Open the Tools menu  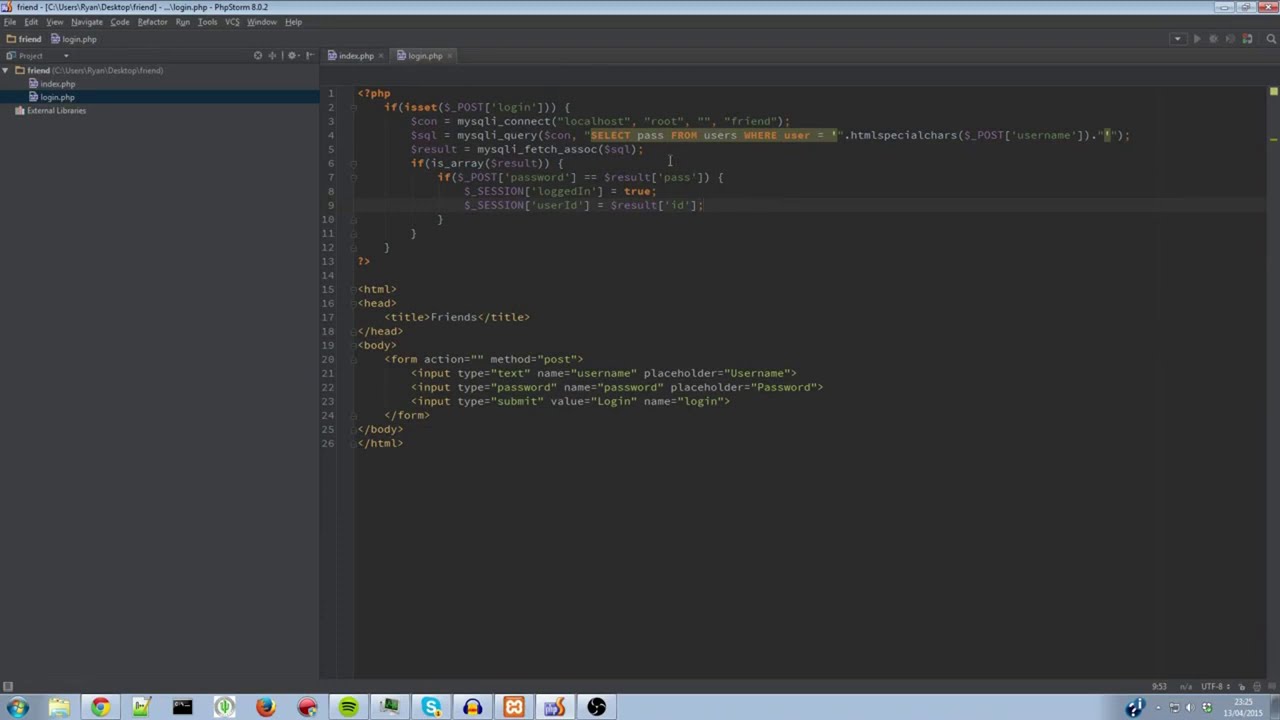click(207, 22)
